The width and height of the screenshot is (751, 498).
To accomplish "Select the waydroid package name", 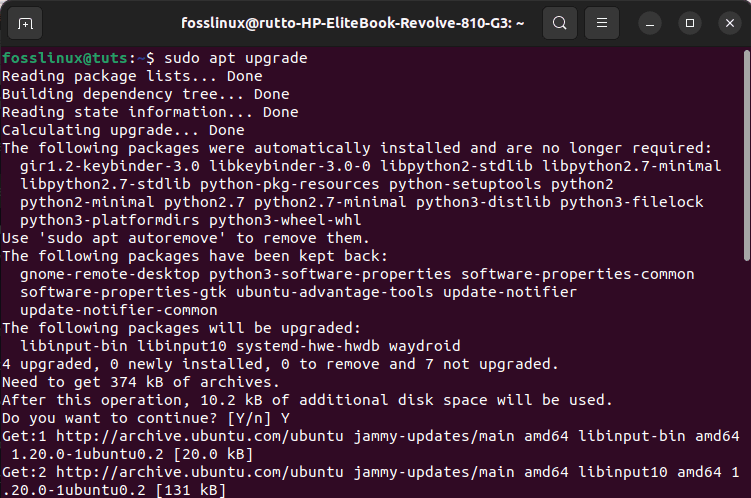I will [424, 346].
